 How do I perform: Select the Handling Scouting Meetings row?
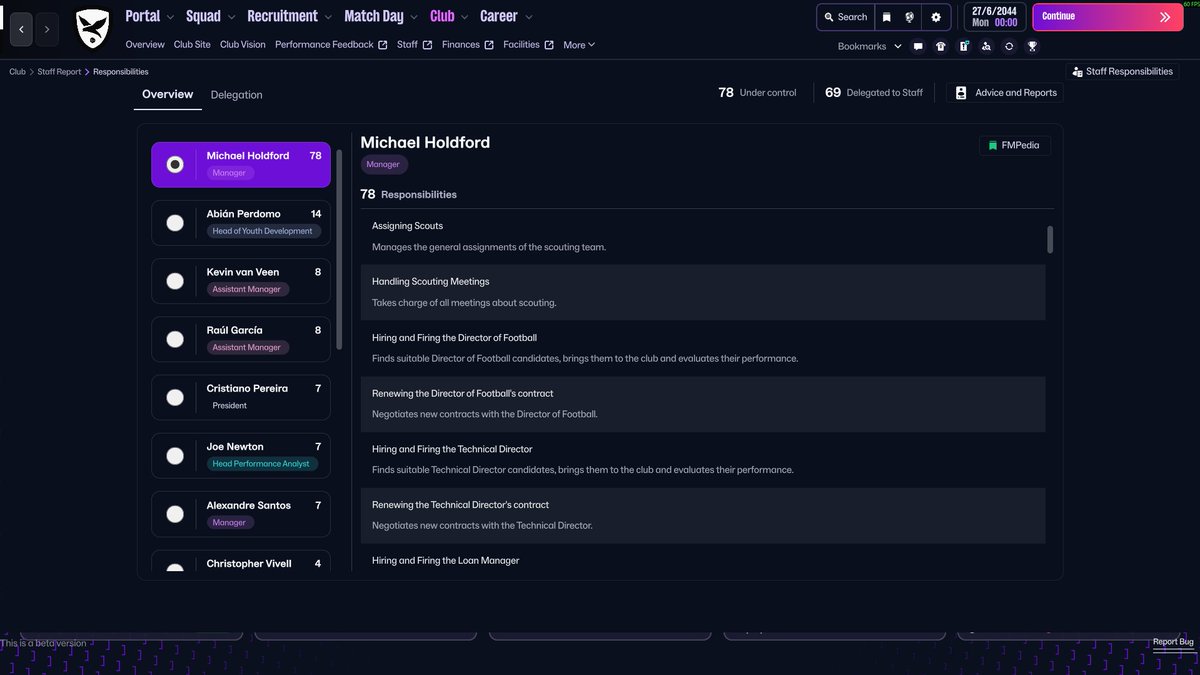click(703, 292)
